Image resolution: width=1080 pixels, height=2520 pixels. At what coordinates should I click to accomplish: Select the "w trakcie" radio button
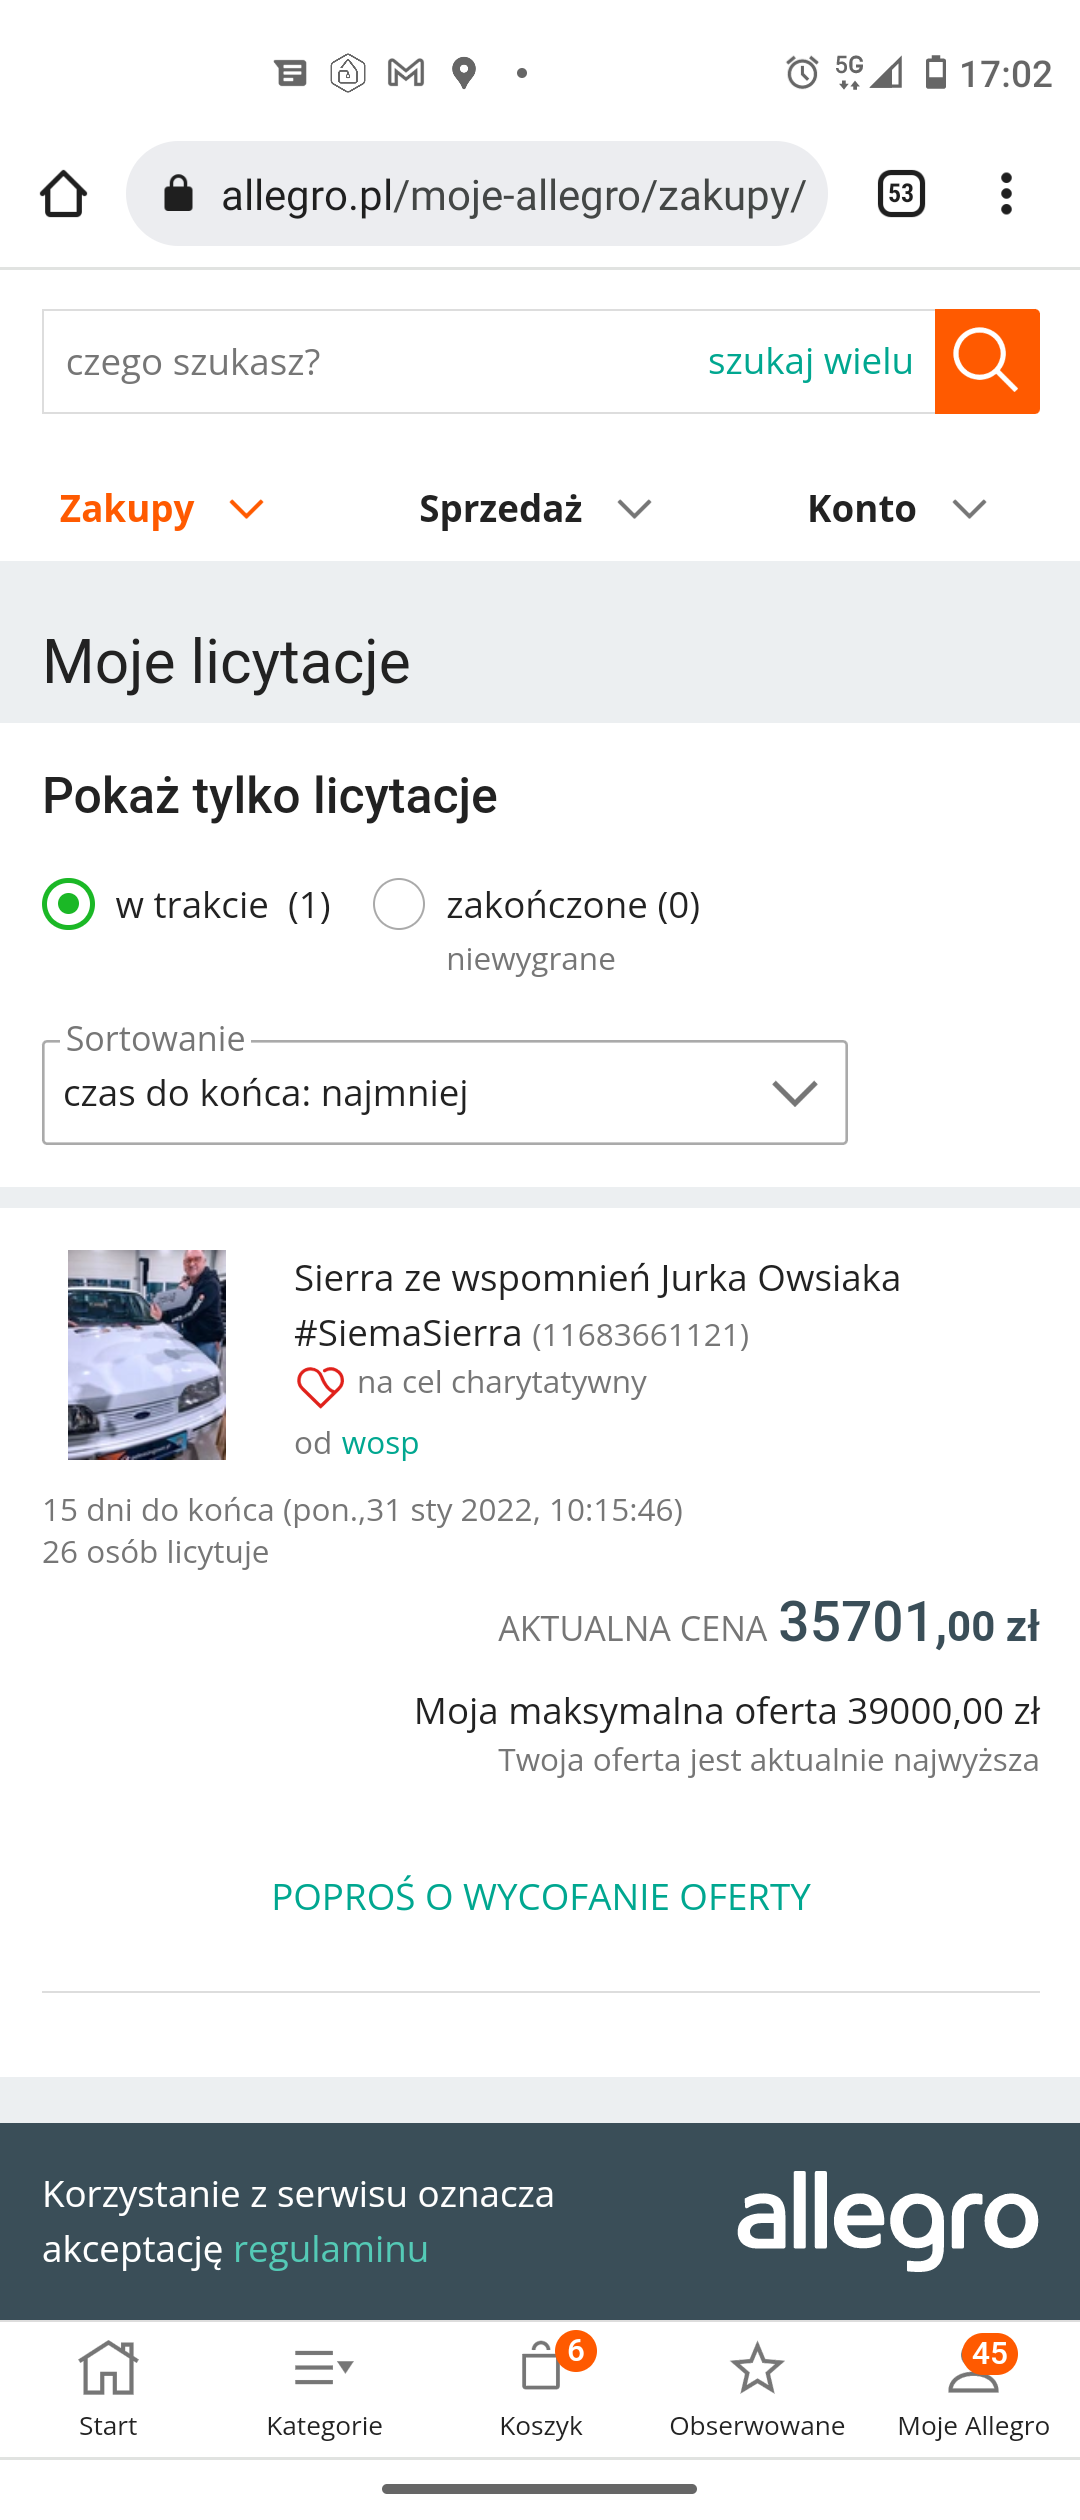pyautogui.click(x=69, y=904)
